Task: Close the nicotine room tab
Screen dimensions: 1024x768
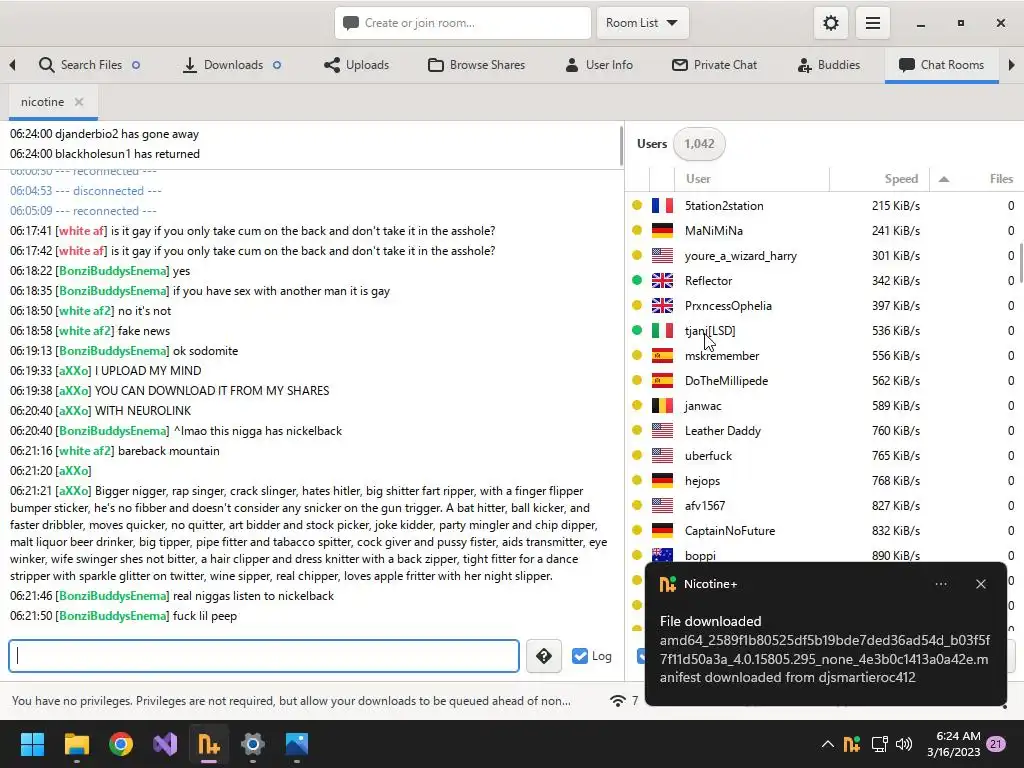Action: point(79,102)
